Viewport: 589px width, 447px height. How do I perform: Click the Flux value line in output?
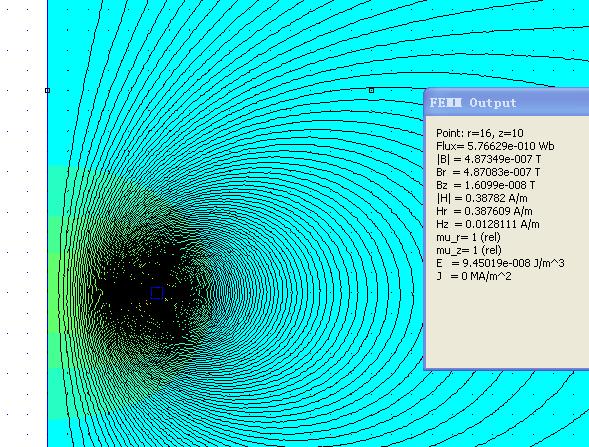(495, 146)
